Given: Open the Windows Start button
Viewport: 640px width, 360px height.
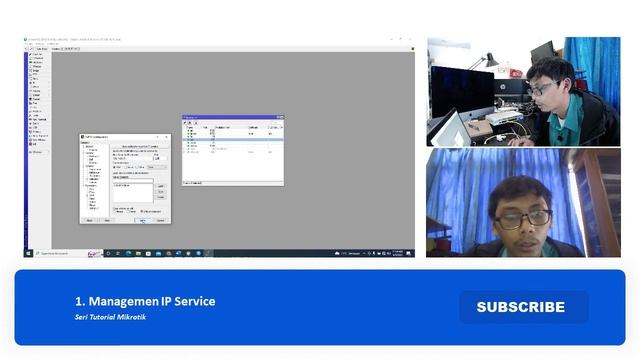Looking at the screenshot, I should pos(28,253).
